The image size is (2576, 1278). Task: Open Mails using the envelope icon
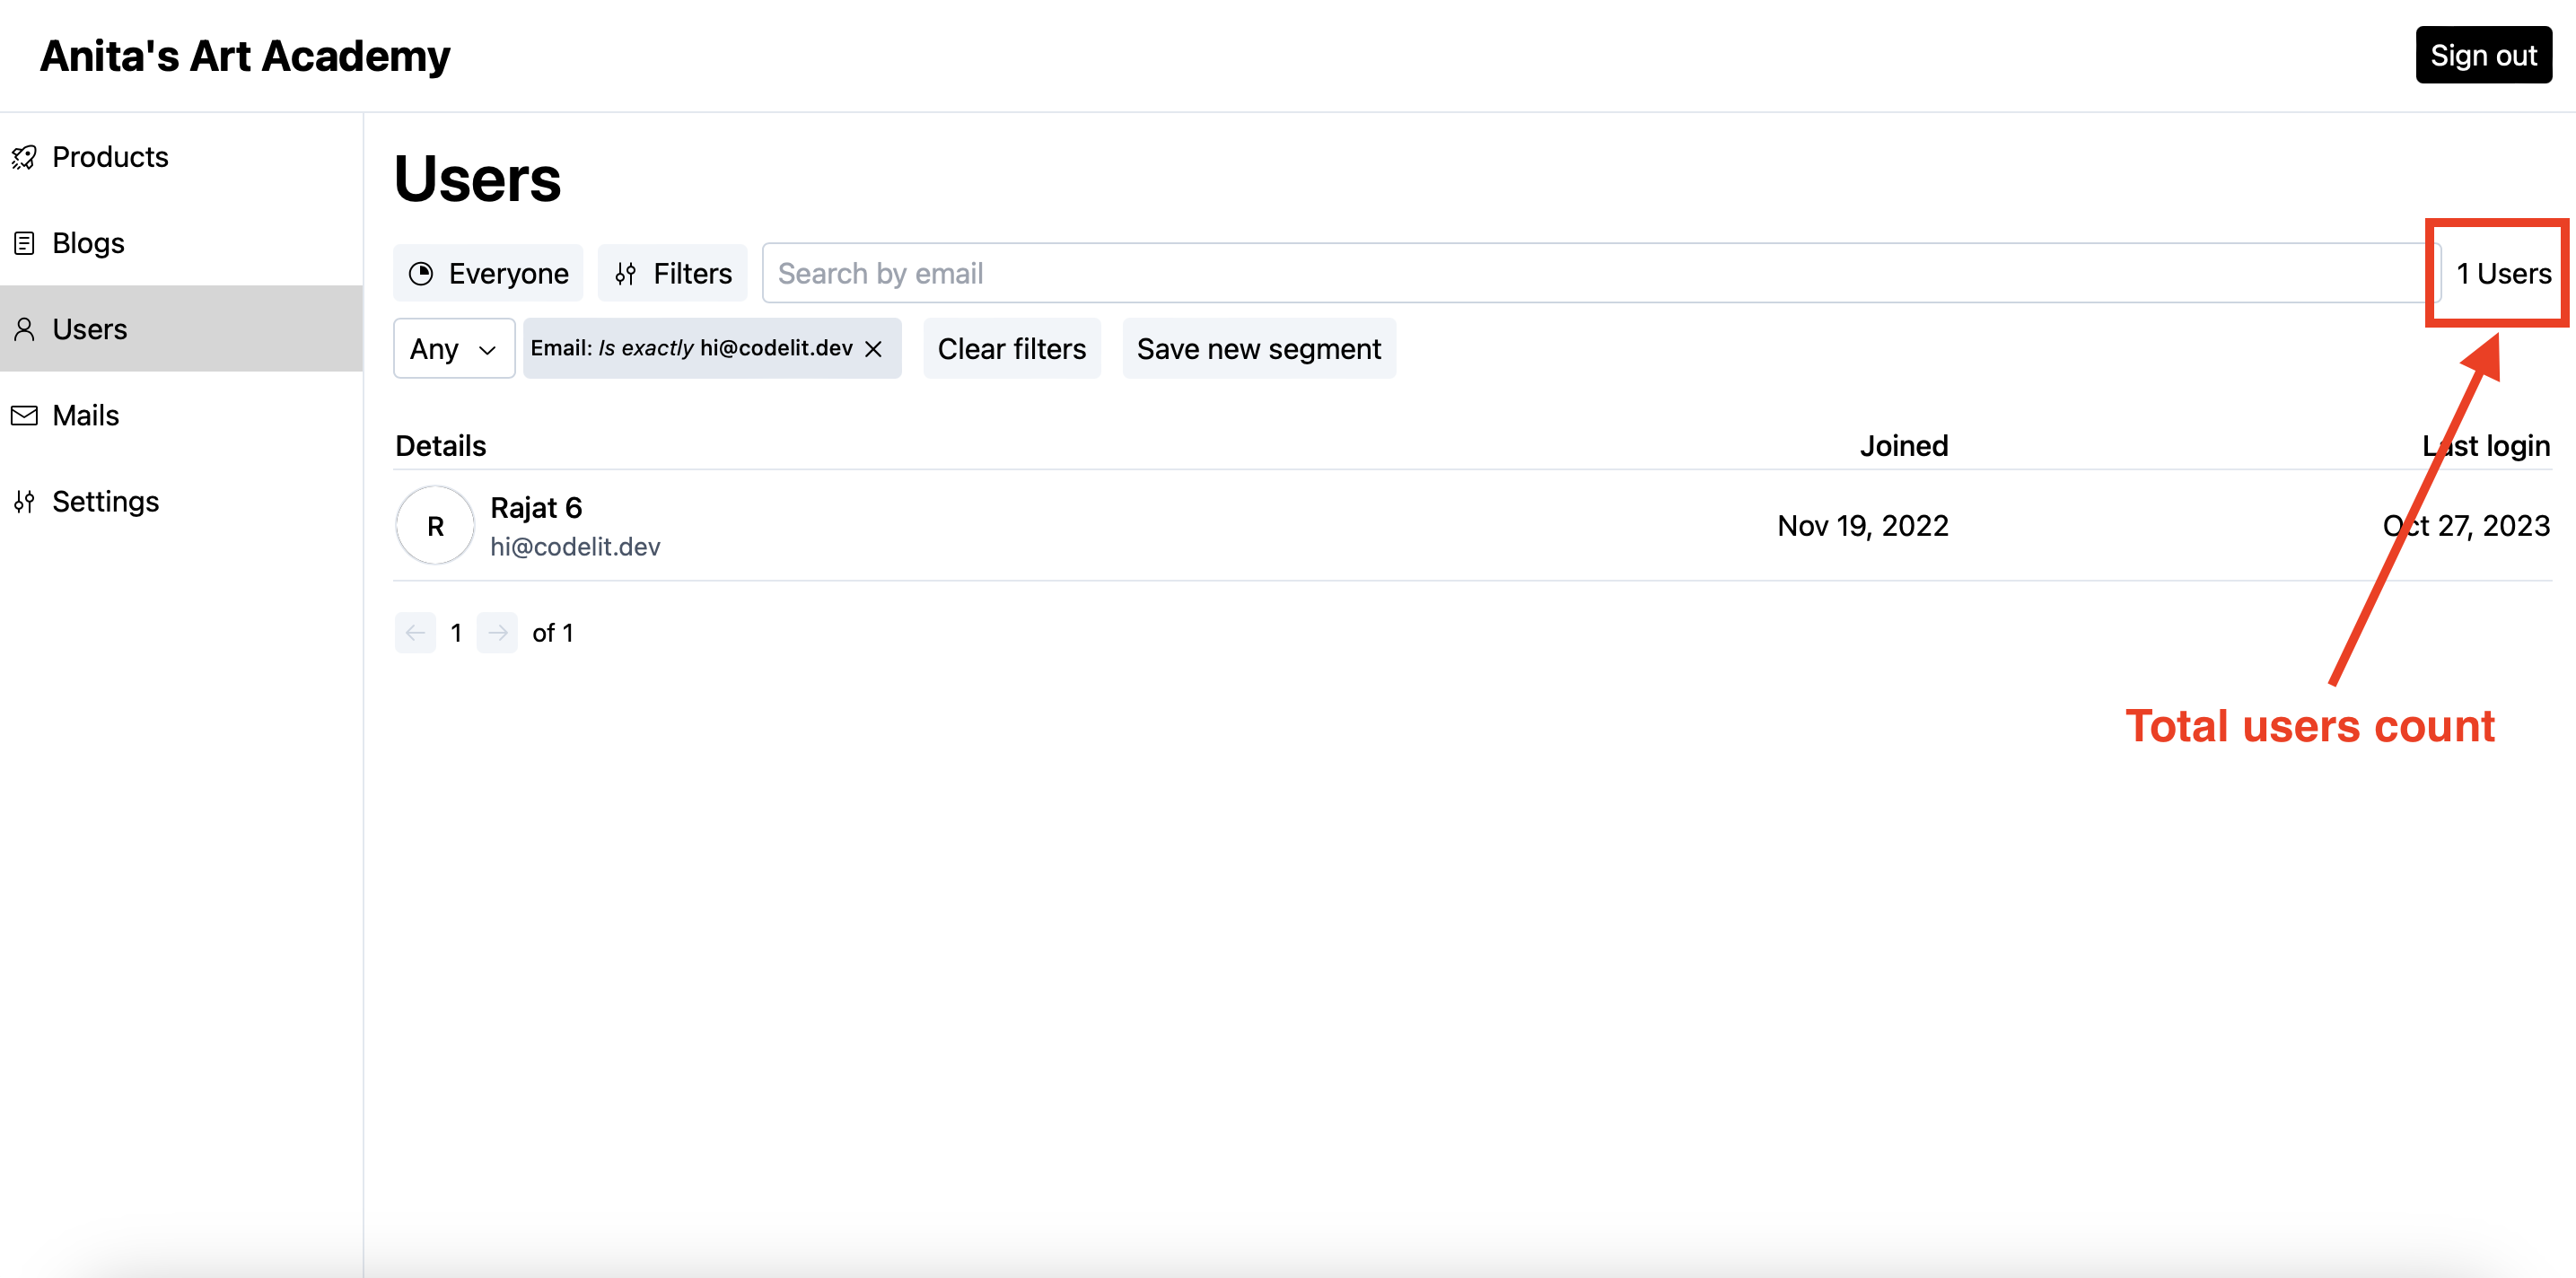[24, 415]
